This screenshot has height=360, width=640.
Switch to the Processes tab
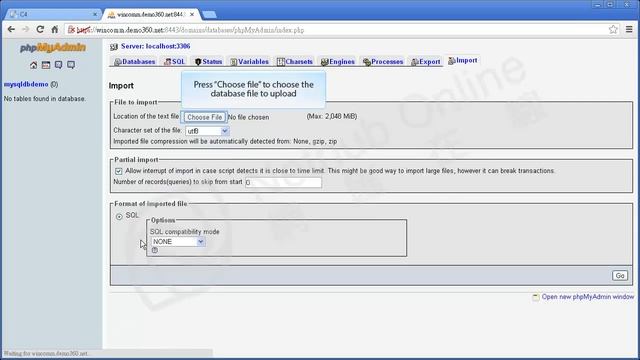(383, 62)
